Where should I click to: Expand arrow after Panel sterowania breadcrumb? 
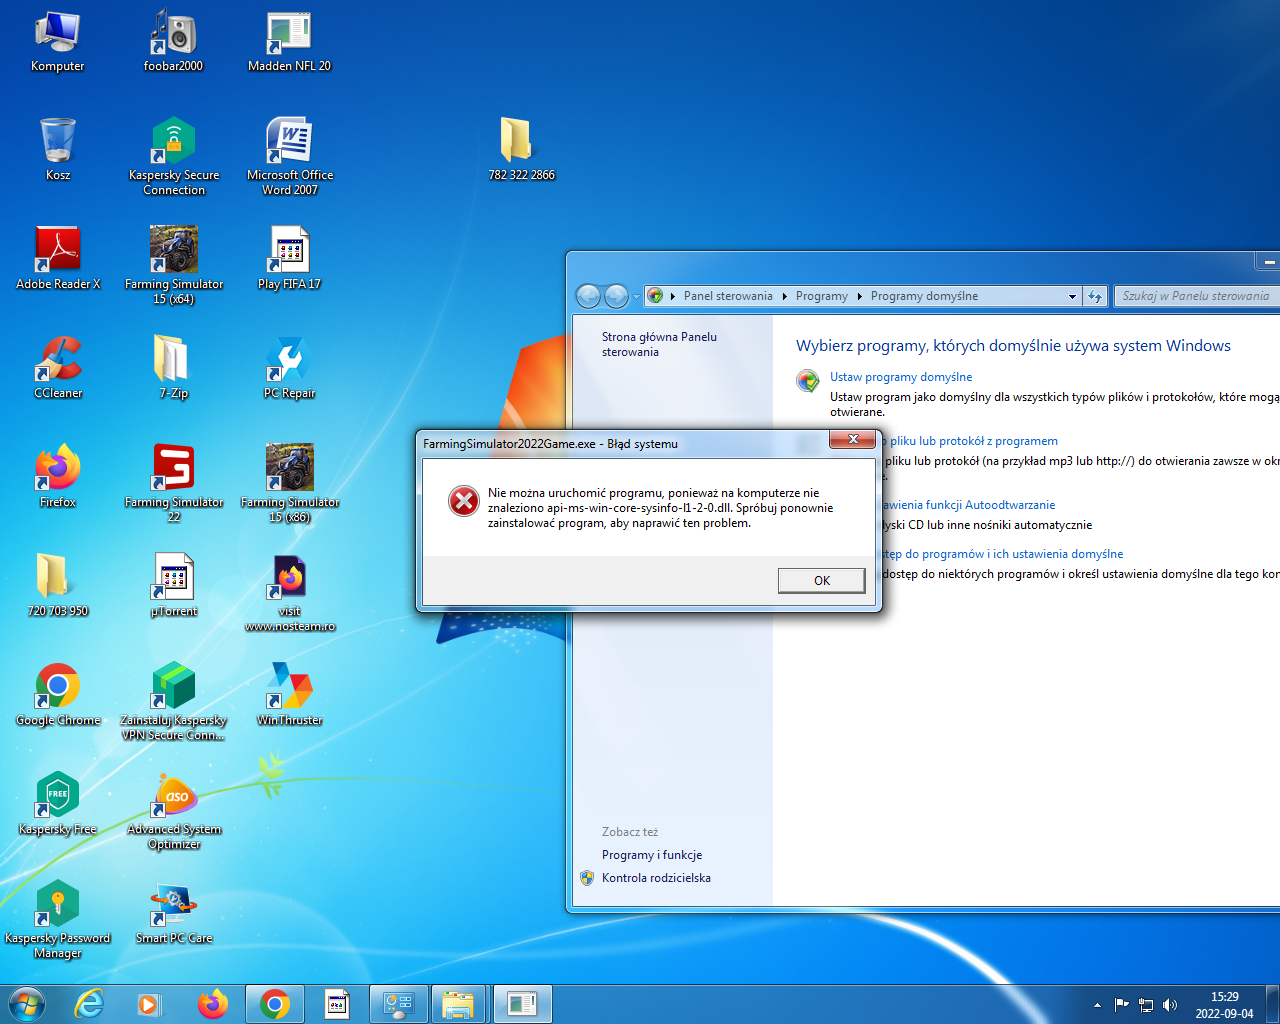pos(785,296)
